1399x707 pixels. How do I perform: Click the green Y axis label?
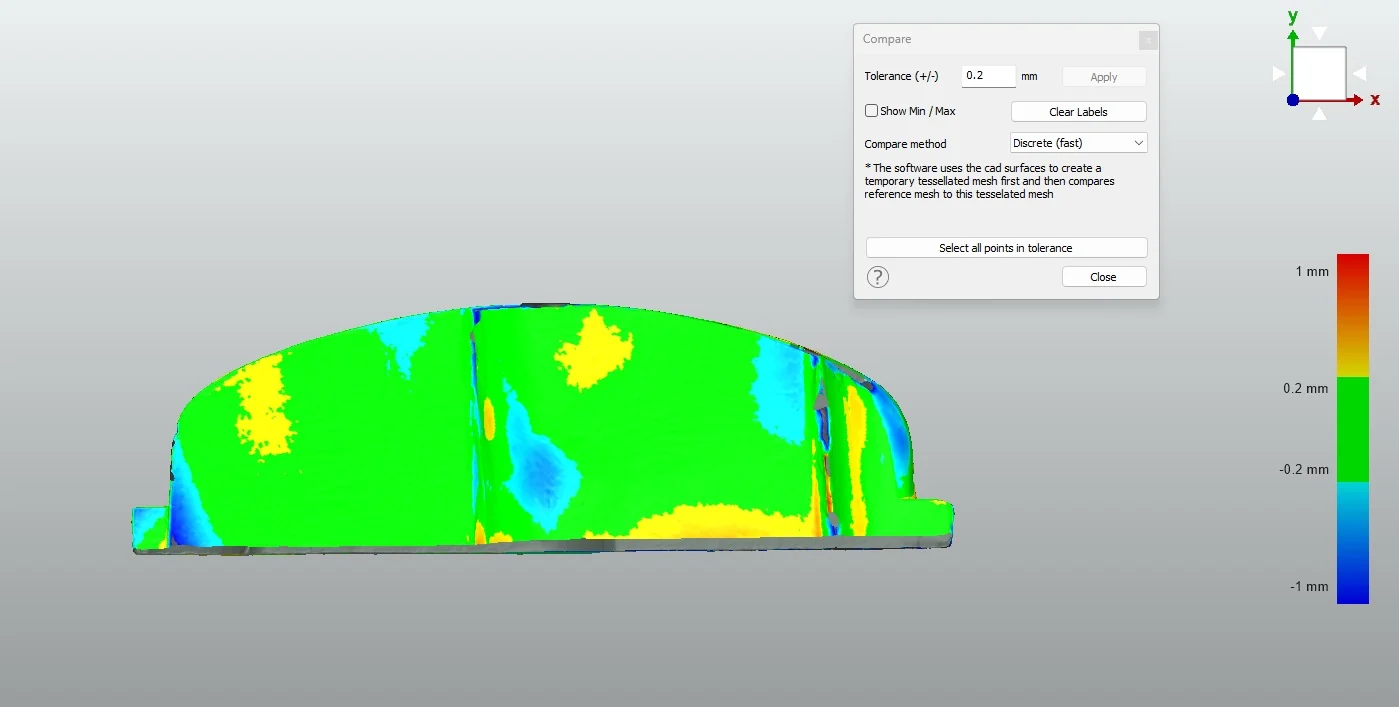(1293, 16)
